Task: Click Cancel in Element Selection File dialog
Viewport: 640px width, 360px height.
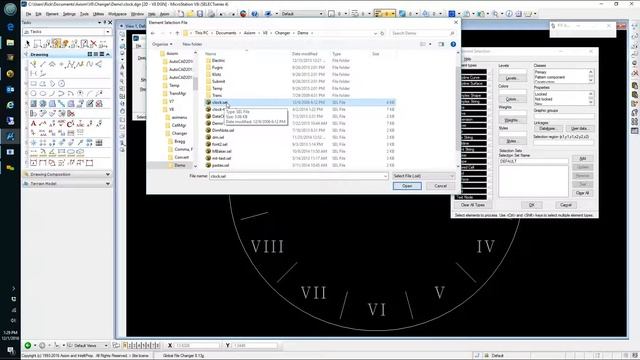Action: (x=440, y=186)
